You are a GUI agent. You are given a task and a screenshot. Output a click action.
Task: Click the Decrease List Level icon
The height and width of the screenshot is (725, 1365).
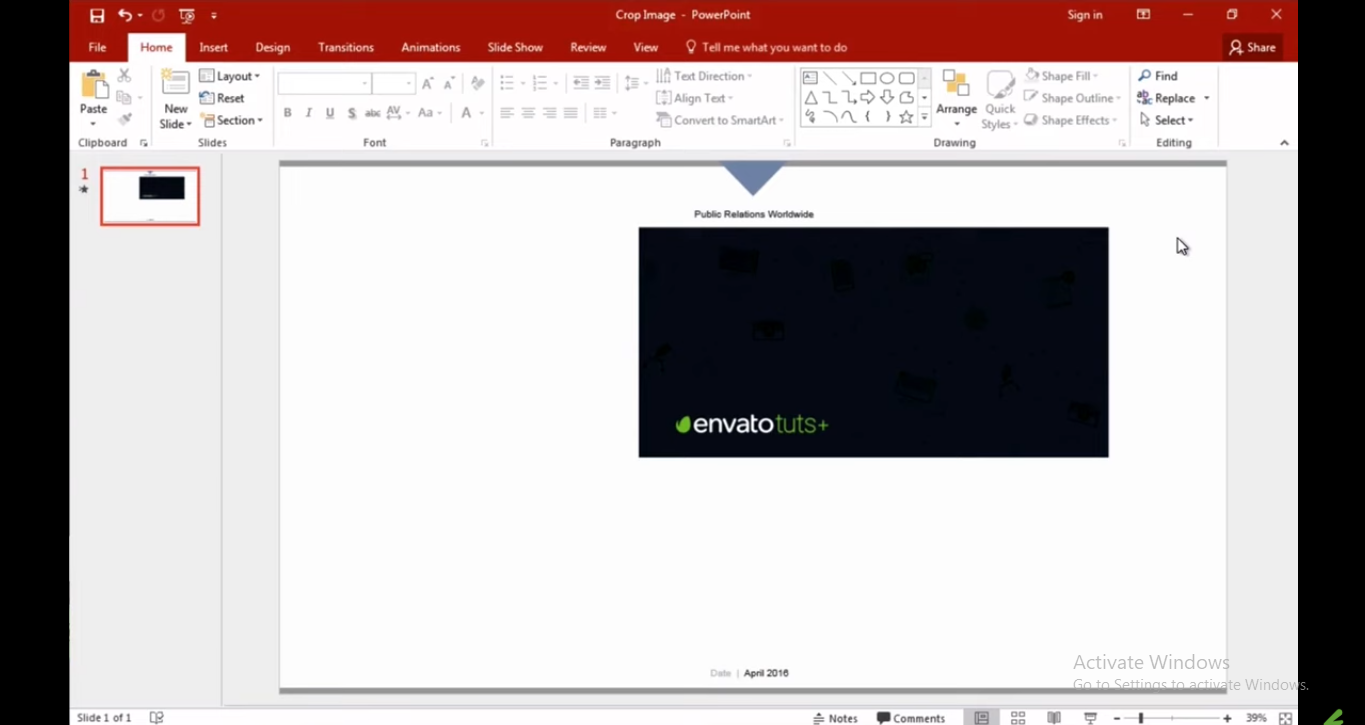[580, 83]
